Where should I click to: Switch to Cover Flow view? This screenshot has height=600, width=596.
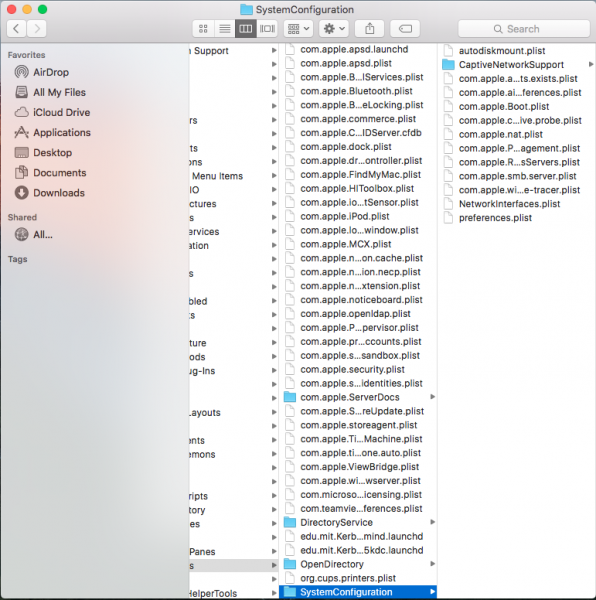pos(267,29)
